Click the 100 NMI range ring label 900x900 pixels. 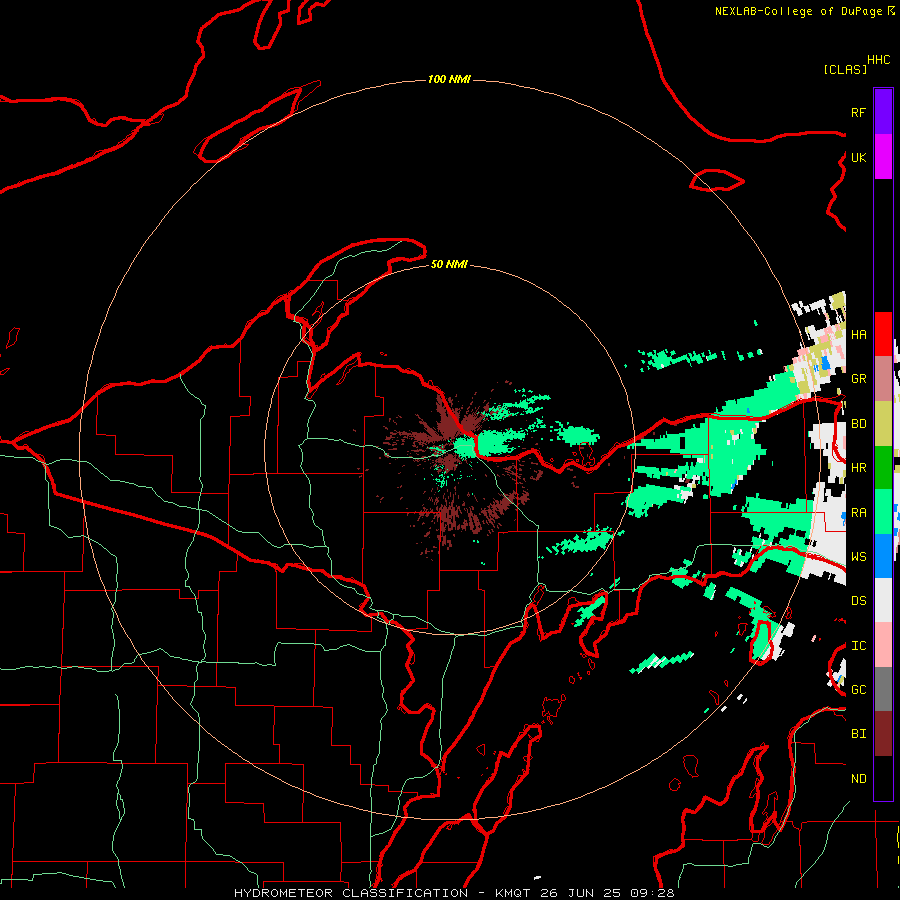pos(449,79)
